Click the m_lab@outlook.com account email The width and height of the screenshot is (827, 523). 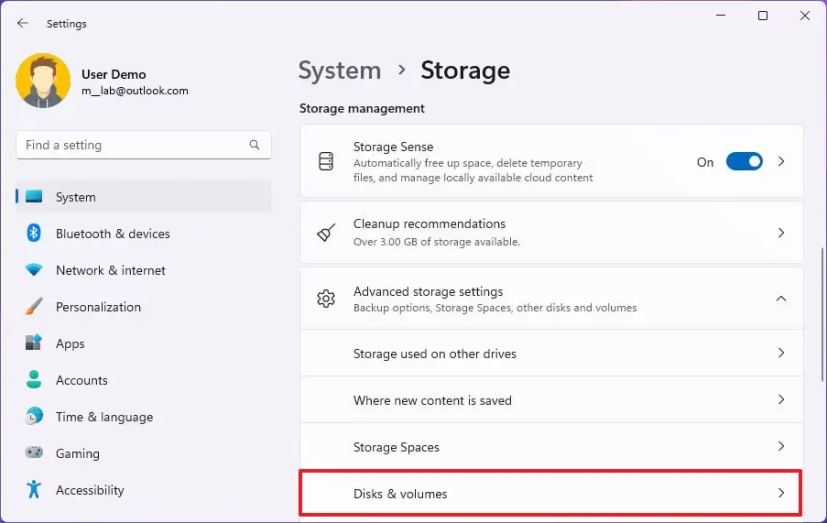pos(134,91)
